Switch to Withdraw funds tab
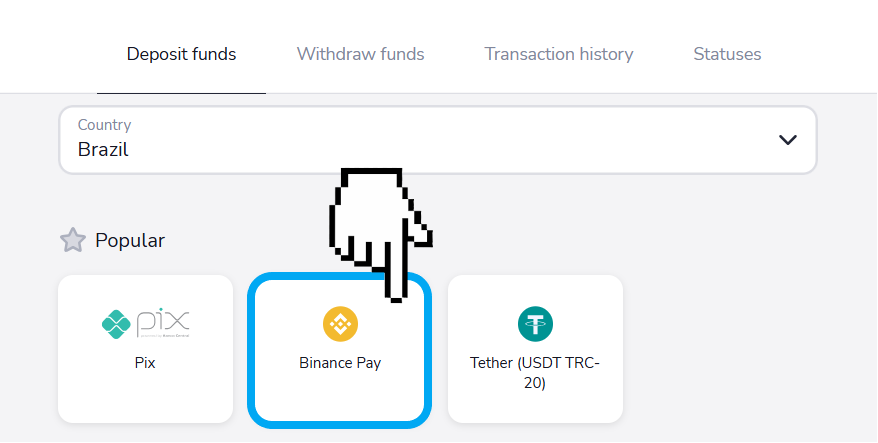This screenshot has width=878, height=443. coord(360,54)
